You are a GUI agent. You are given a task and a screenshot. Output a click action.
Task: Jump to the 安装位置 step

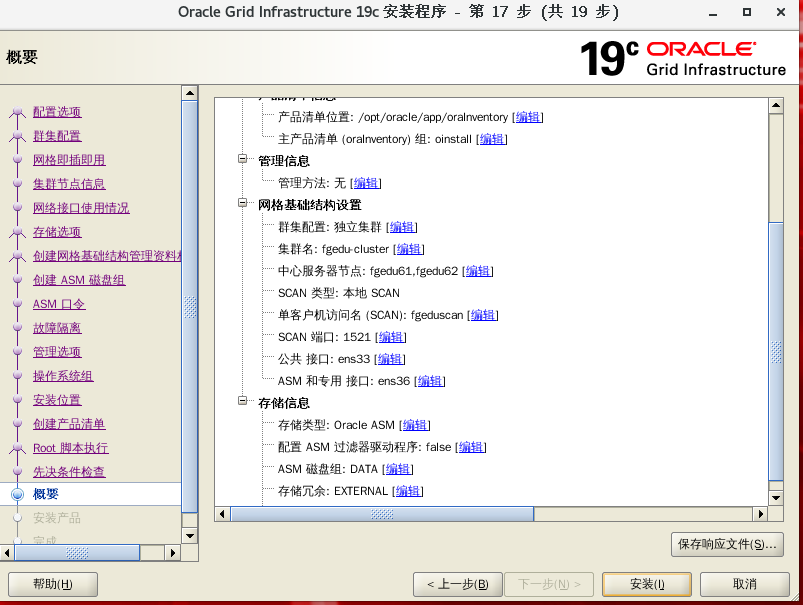coord(57,401)
